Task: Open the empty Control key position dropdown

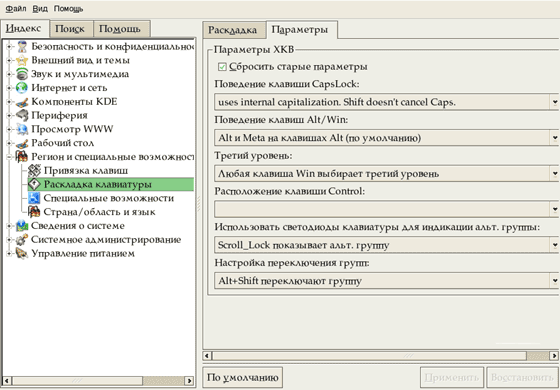Action: pyautogui.click(x=386, y=209)
